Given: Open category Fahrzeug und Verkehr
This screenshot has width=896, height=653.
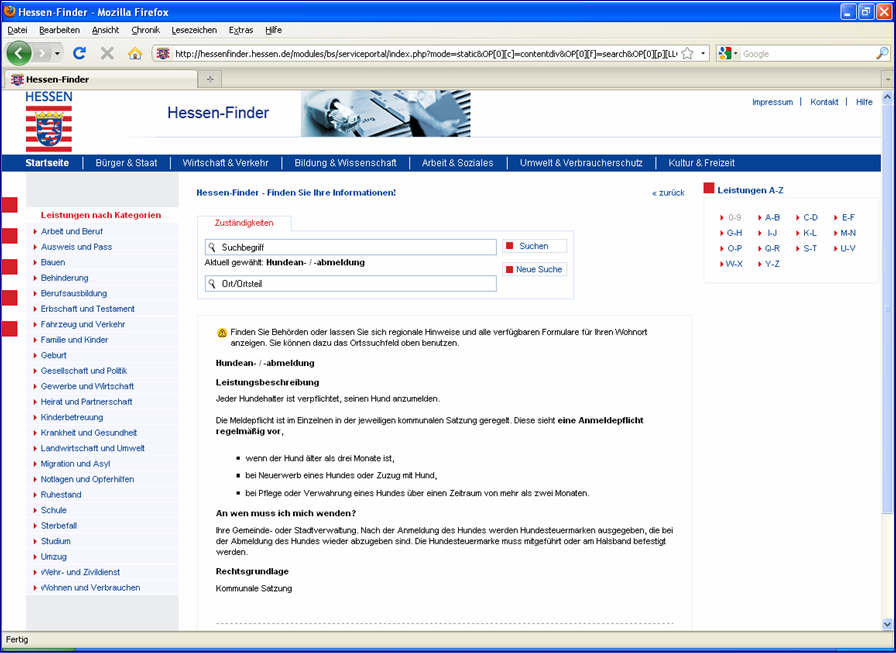Looking at the screenshot, I should [83, 325].
